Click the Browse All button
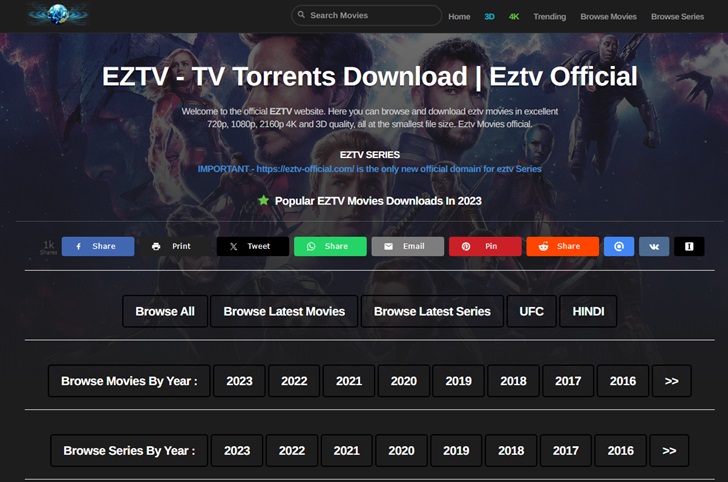 [165, 311]
